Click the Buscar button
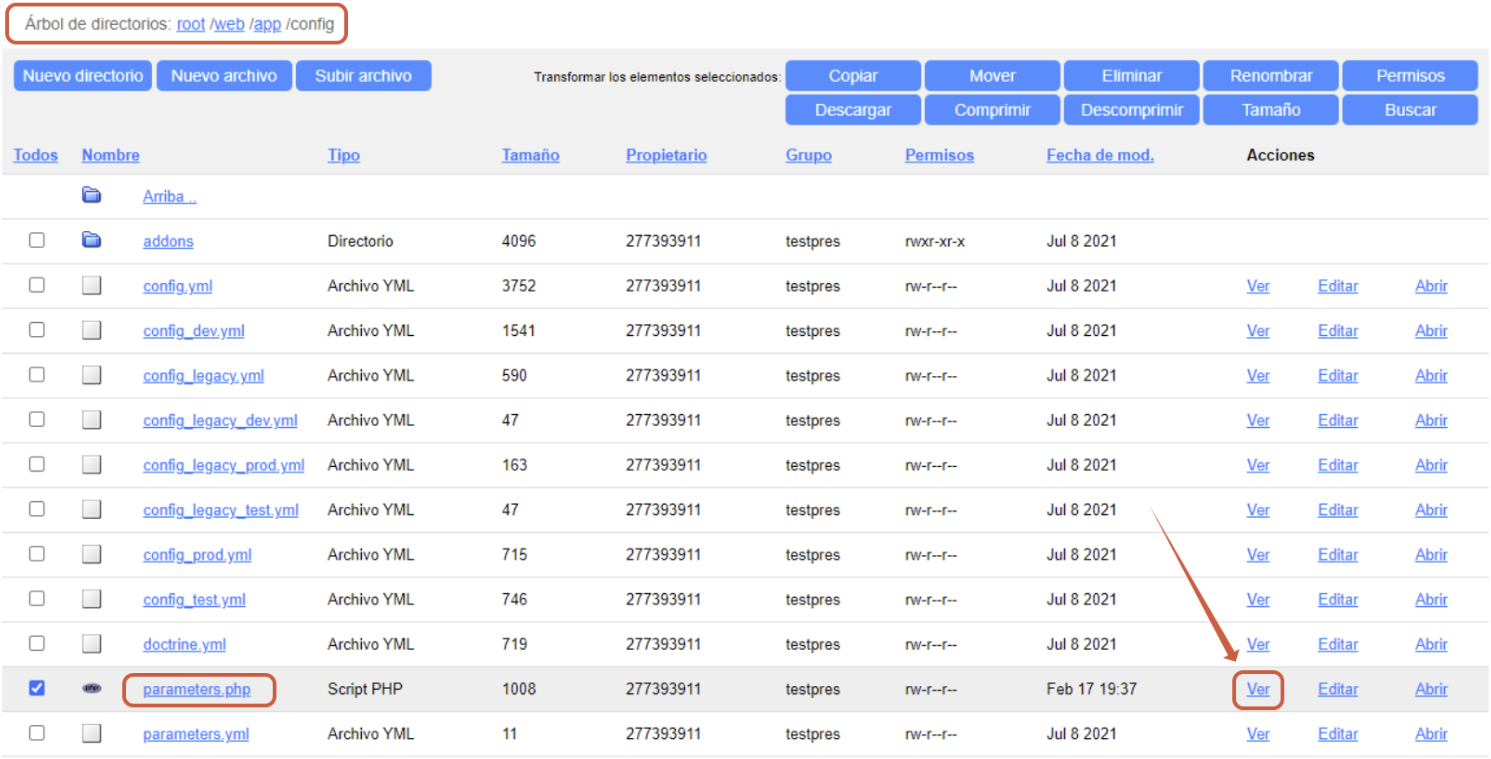 point(1410,110)
